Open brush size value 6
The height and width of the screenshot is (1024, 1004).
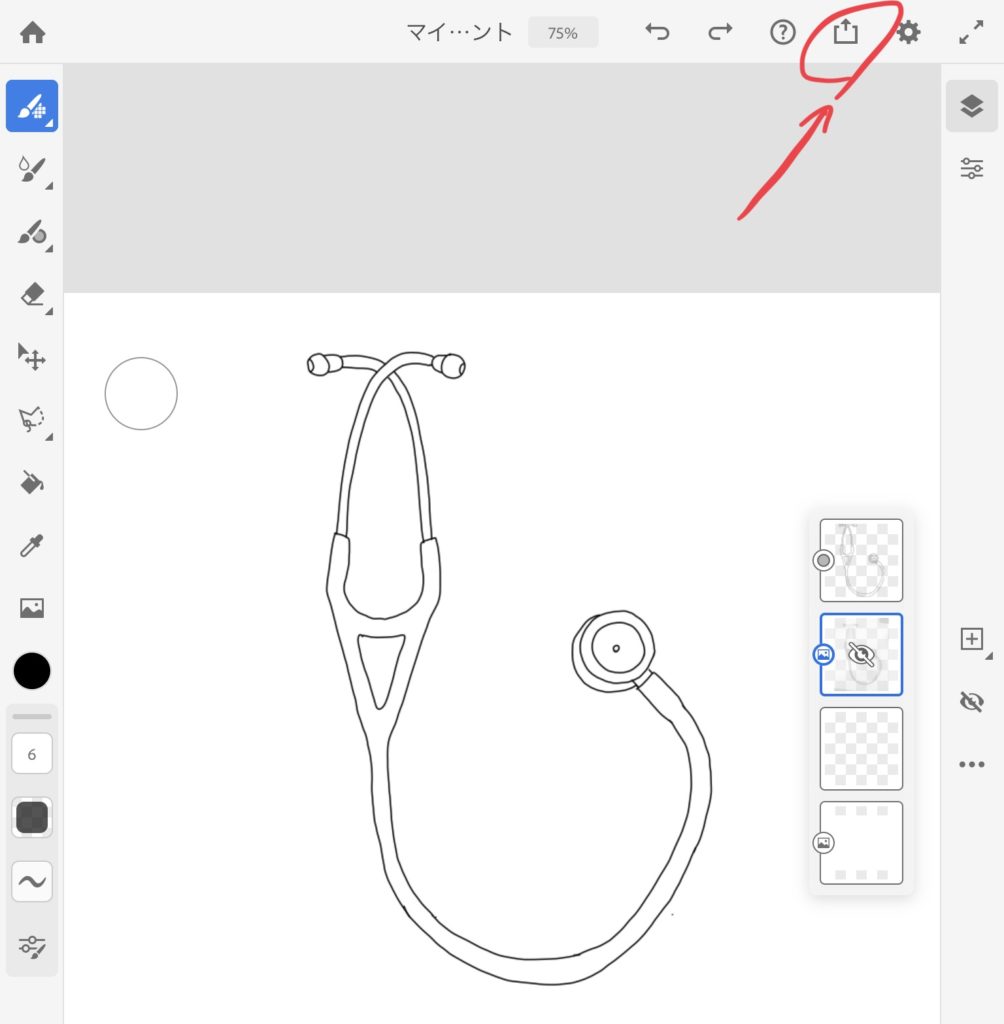32,754
